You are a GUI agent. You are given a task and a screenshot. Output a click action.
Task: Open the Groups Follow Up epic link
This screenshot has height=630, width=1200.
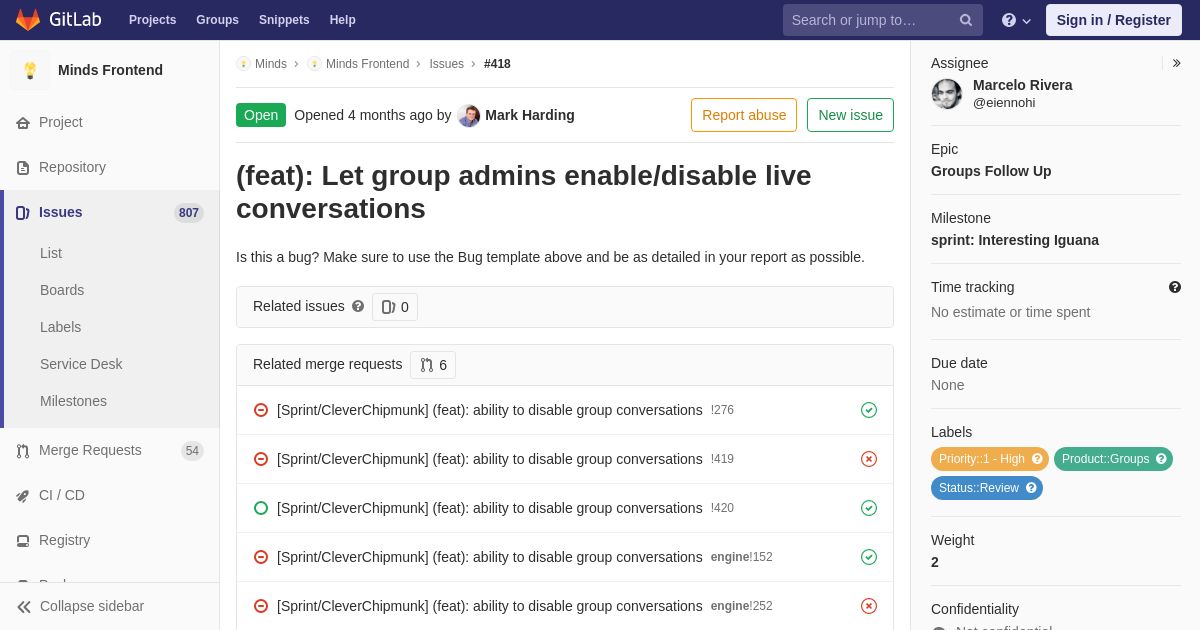tap(991, 171)
